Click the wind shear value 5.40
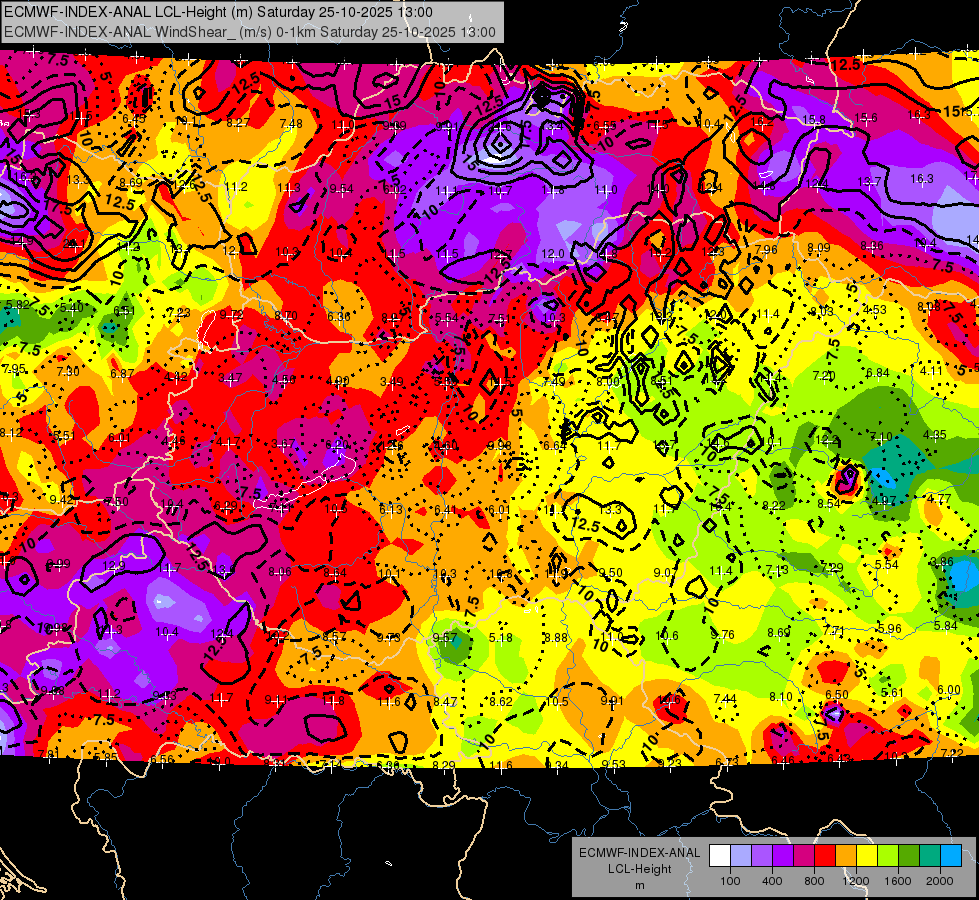This screenshot has width=979, height=900. coord(71,307)
